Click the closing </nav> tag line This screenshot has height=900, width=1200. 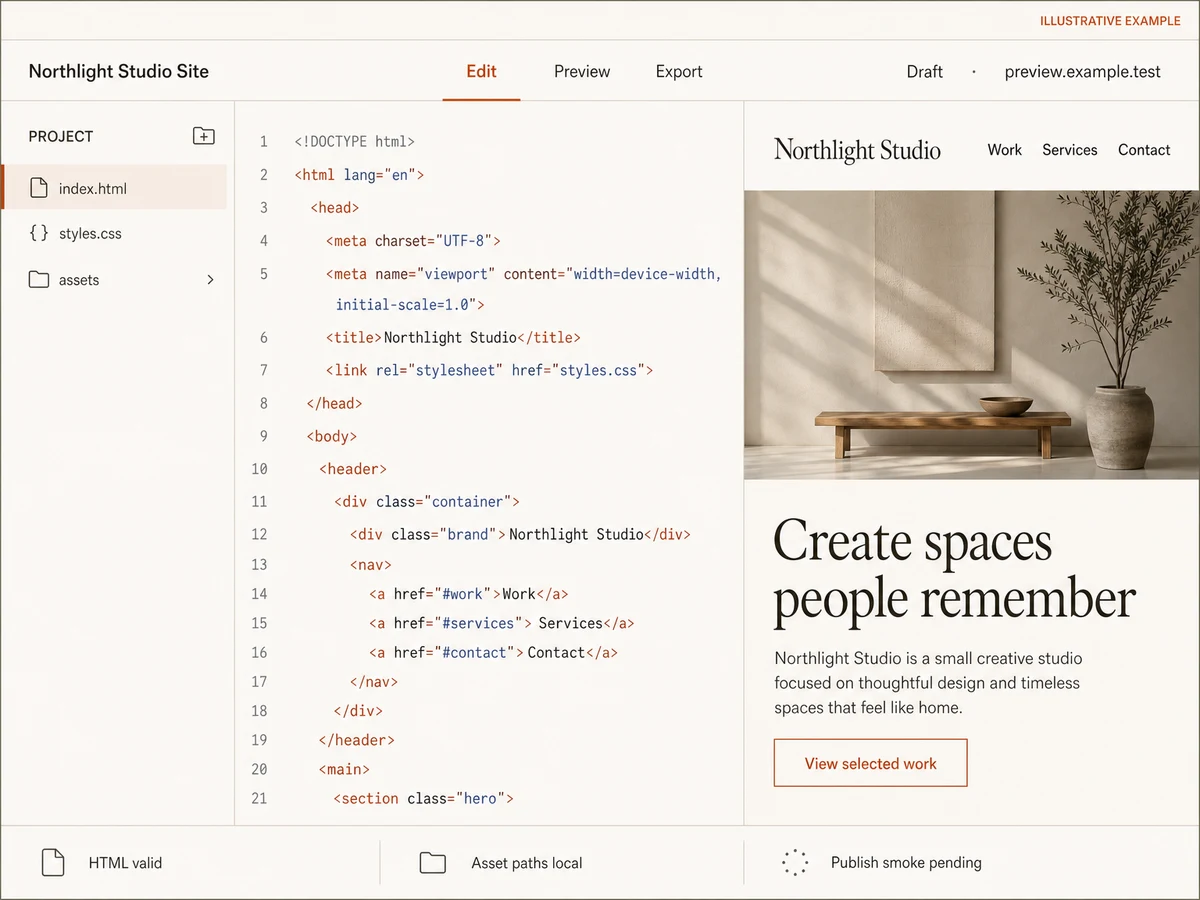(374, 682)
